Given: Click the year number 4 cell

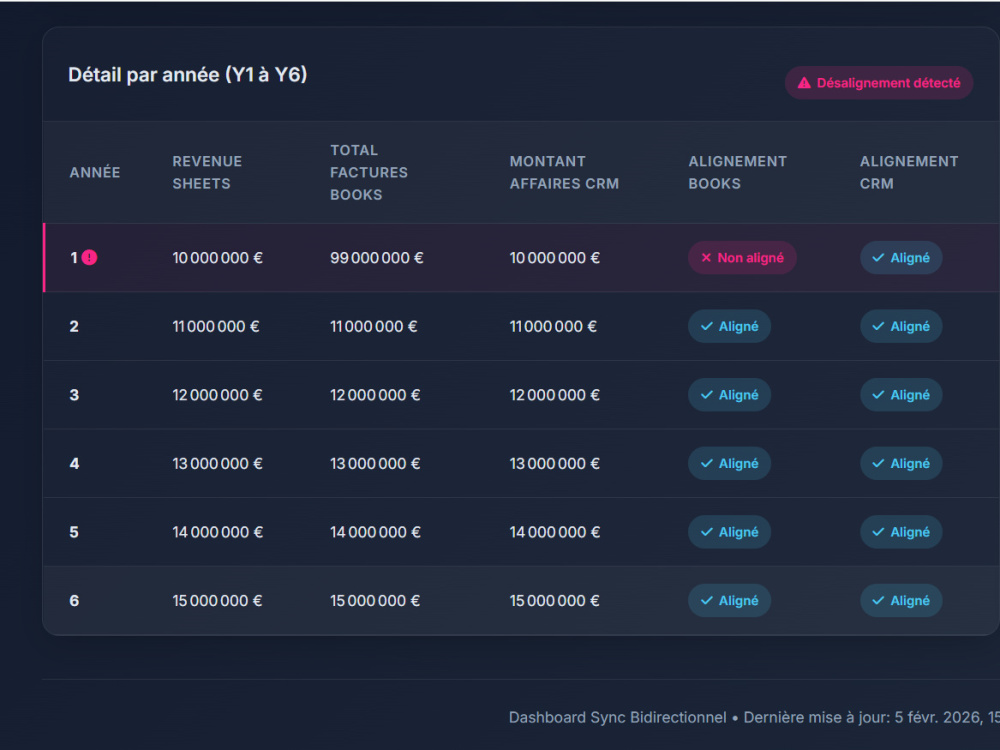Looking at the screenshot, I should (74, 464).
